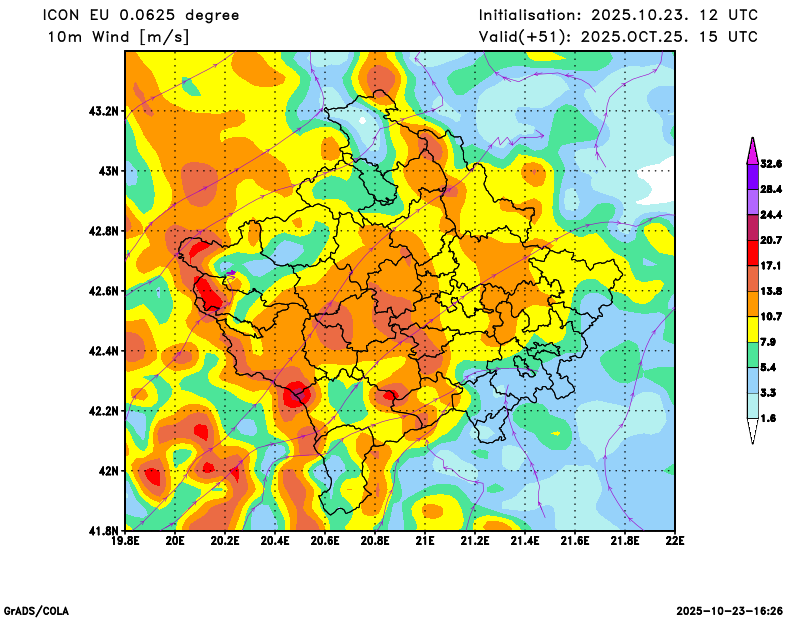Click the purple legend swatch between 28.4 and 32.6
Screen dimensions: 800x618
(751, 176)
